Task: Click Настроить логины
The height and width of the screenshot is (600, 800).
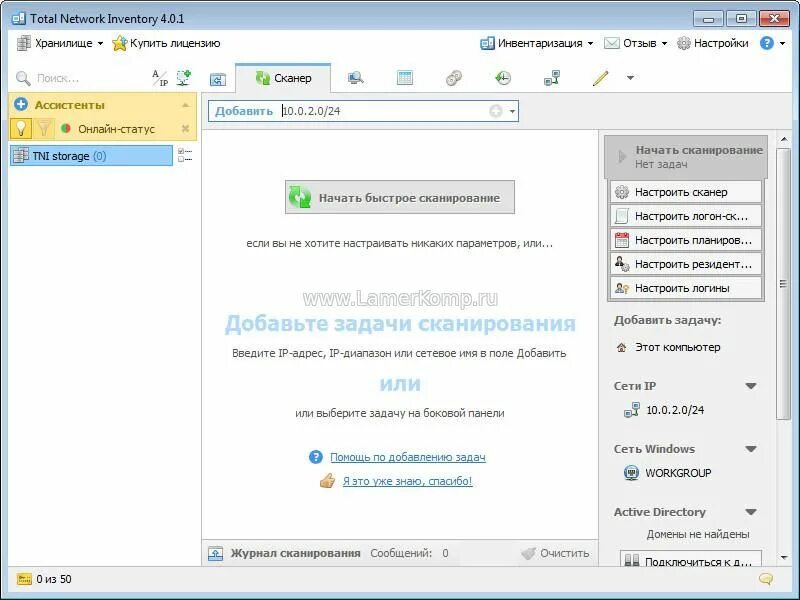Action: pyautogui.click(x=686, y=288)
